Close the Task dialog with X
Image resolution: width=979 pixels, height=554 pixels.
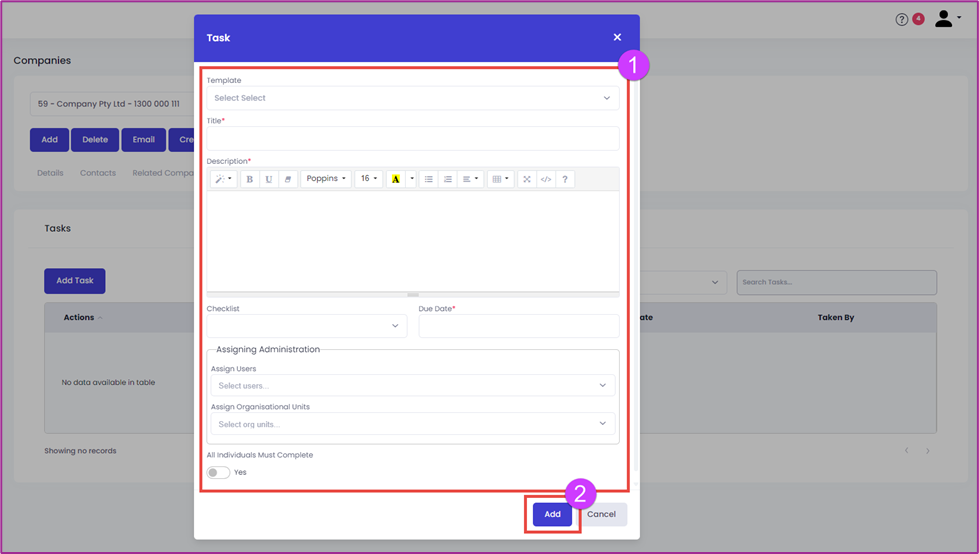coord(617,37)
